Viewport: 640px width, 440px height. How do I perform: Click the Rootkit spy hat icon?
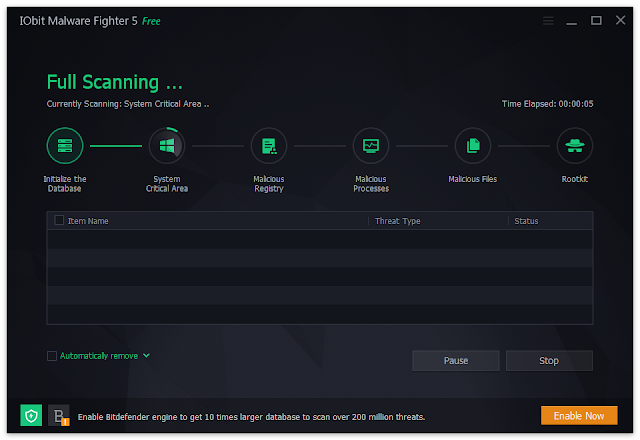tap(575, 146)
